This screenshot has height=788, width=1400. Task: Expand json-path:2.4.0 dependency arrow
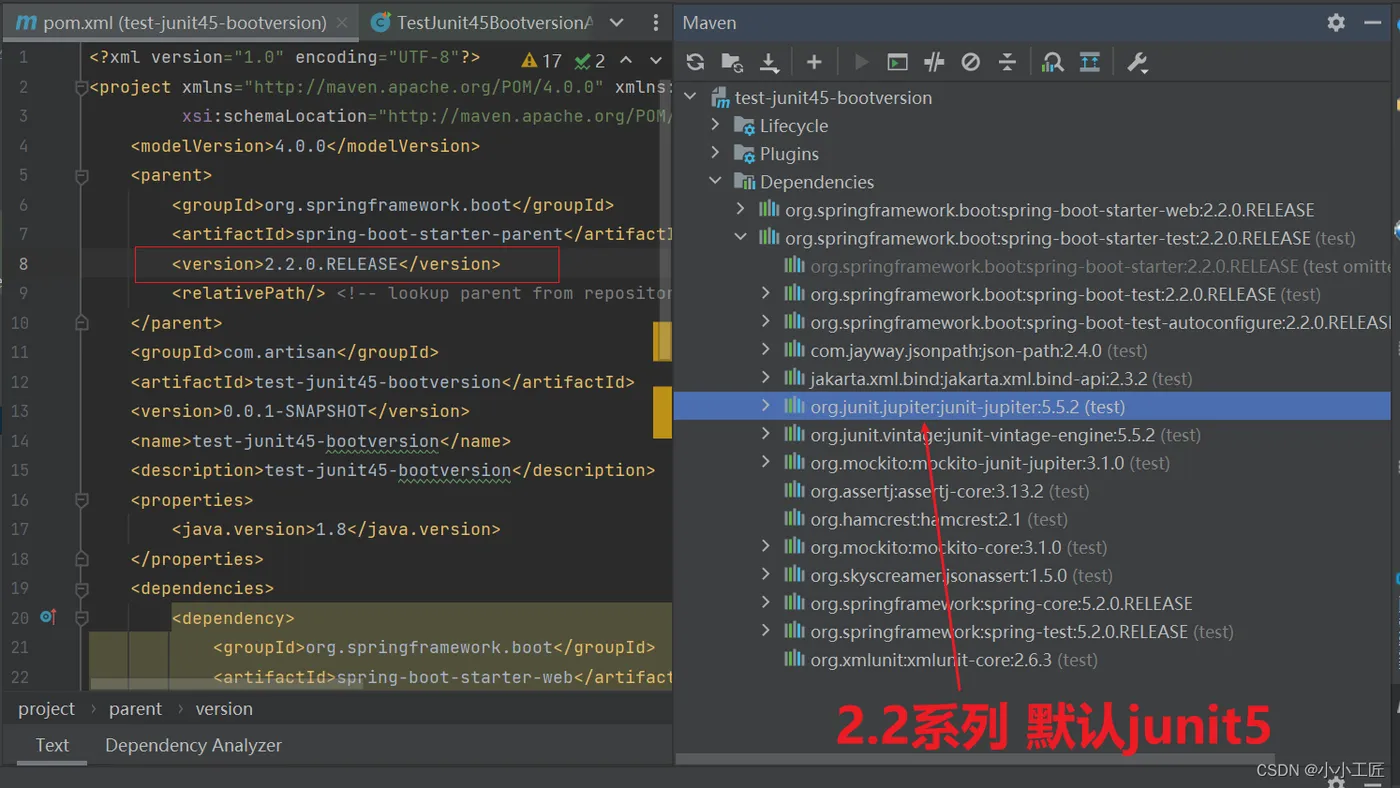tap(766, 350)
